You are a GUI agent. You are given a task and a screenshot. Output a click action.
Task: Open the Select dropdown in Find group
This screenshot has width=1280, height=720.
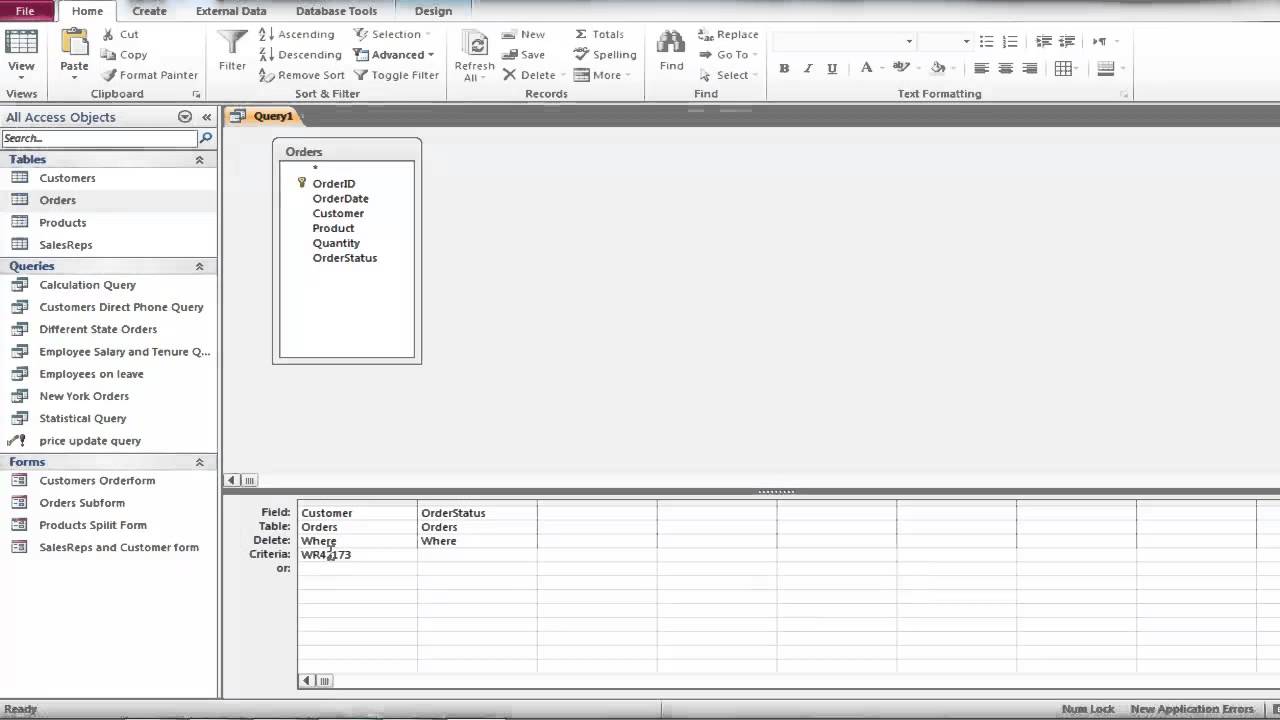pos(728,75)
